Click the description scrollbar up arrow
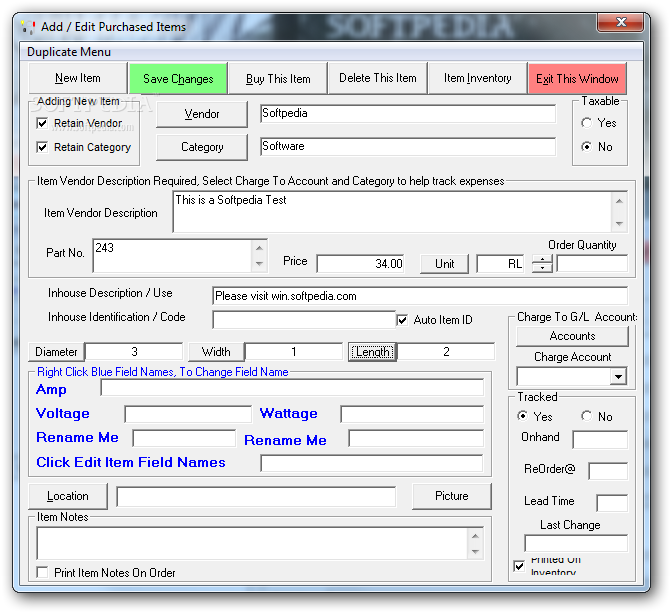671x613 pixels. click(x=619, y=201)
